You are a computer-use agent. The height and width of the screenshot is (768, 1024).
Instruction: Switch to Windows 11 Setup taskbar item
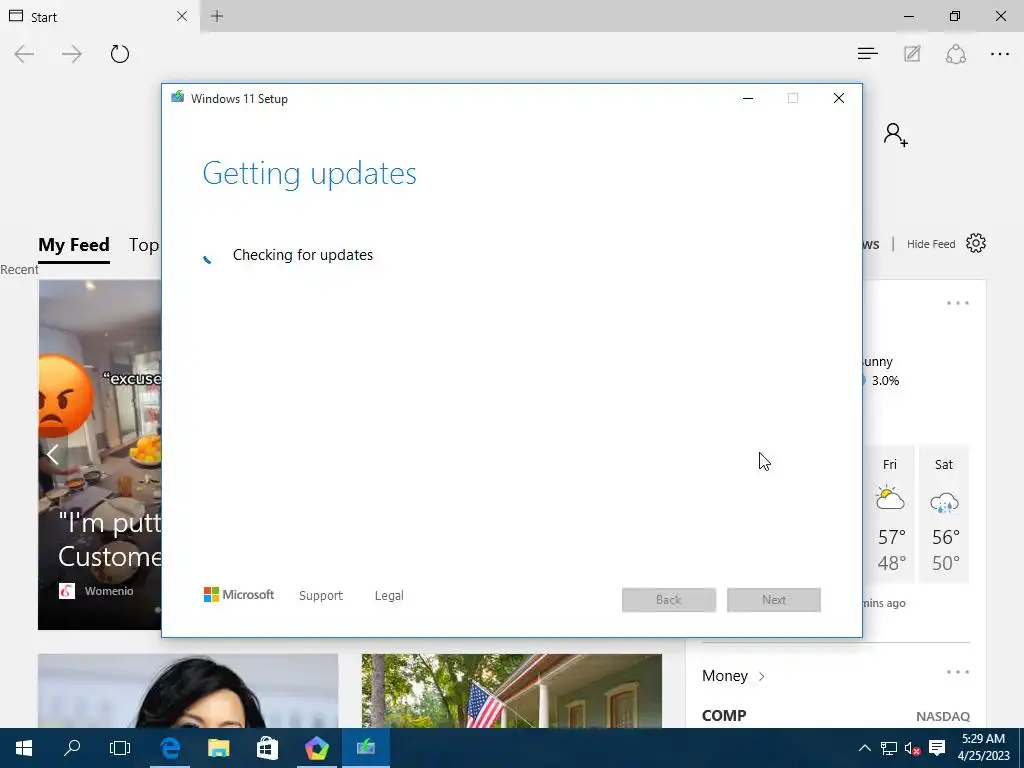(366, 748)
